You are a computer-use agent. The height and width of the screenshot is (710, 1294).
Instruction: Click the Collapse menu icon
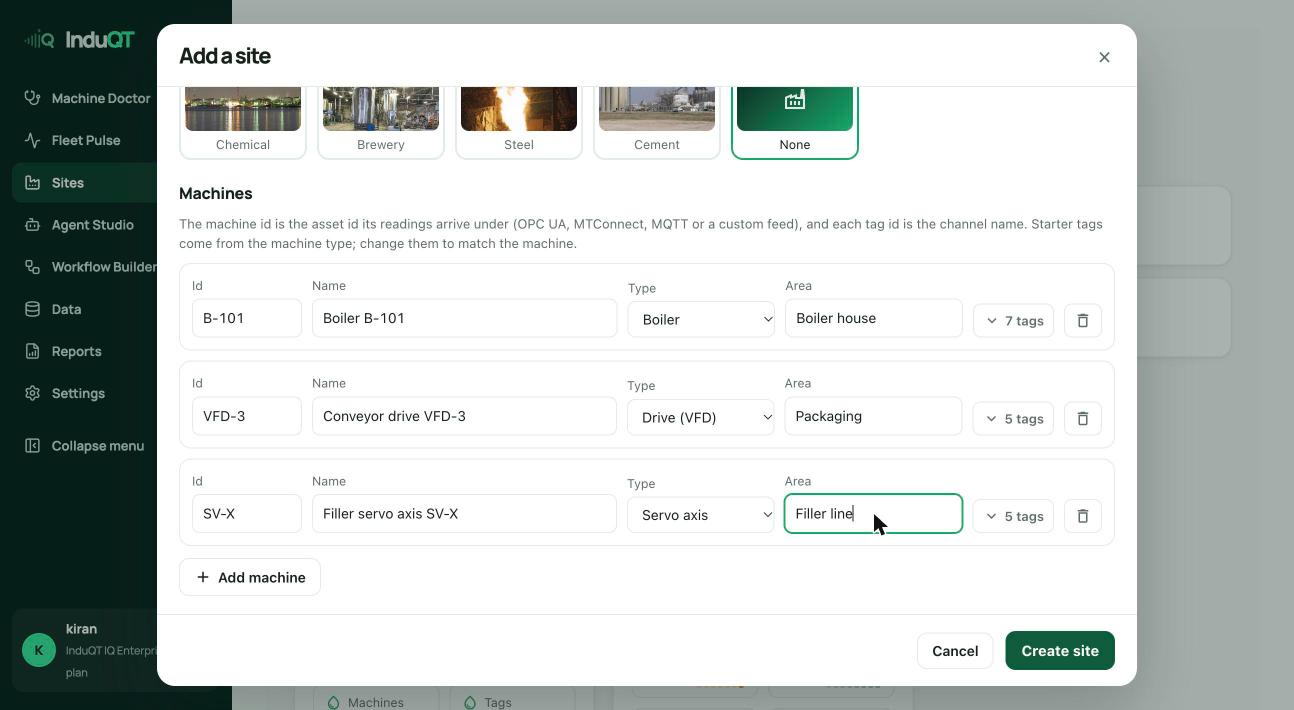(33, 446)
